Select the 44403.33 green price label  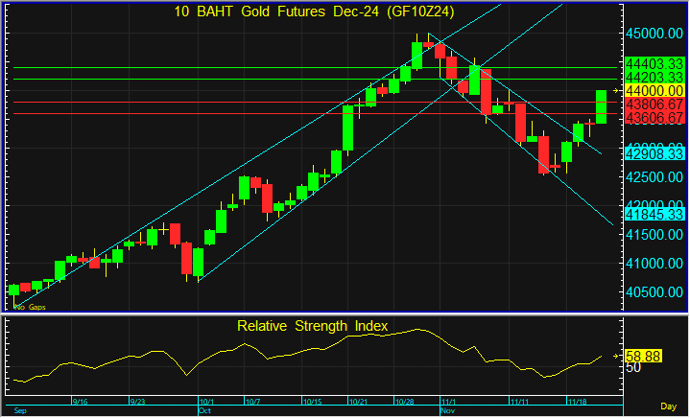pyautogui.click(x=653, y=63)
